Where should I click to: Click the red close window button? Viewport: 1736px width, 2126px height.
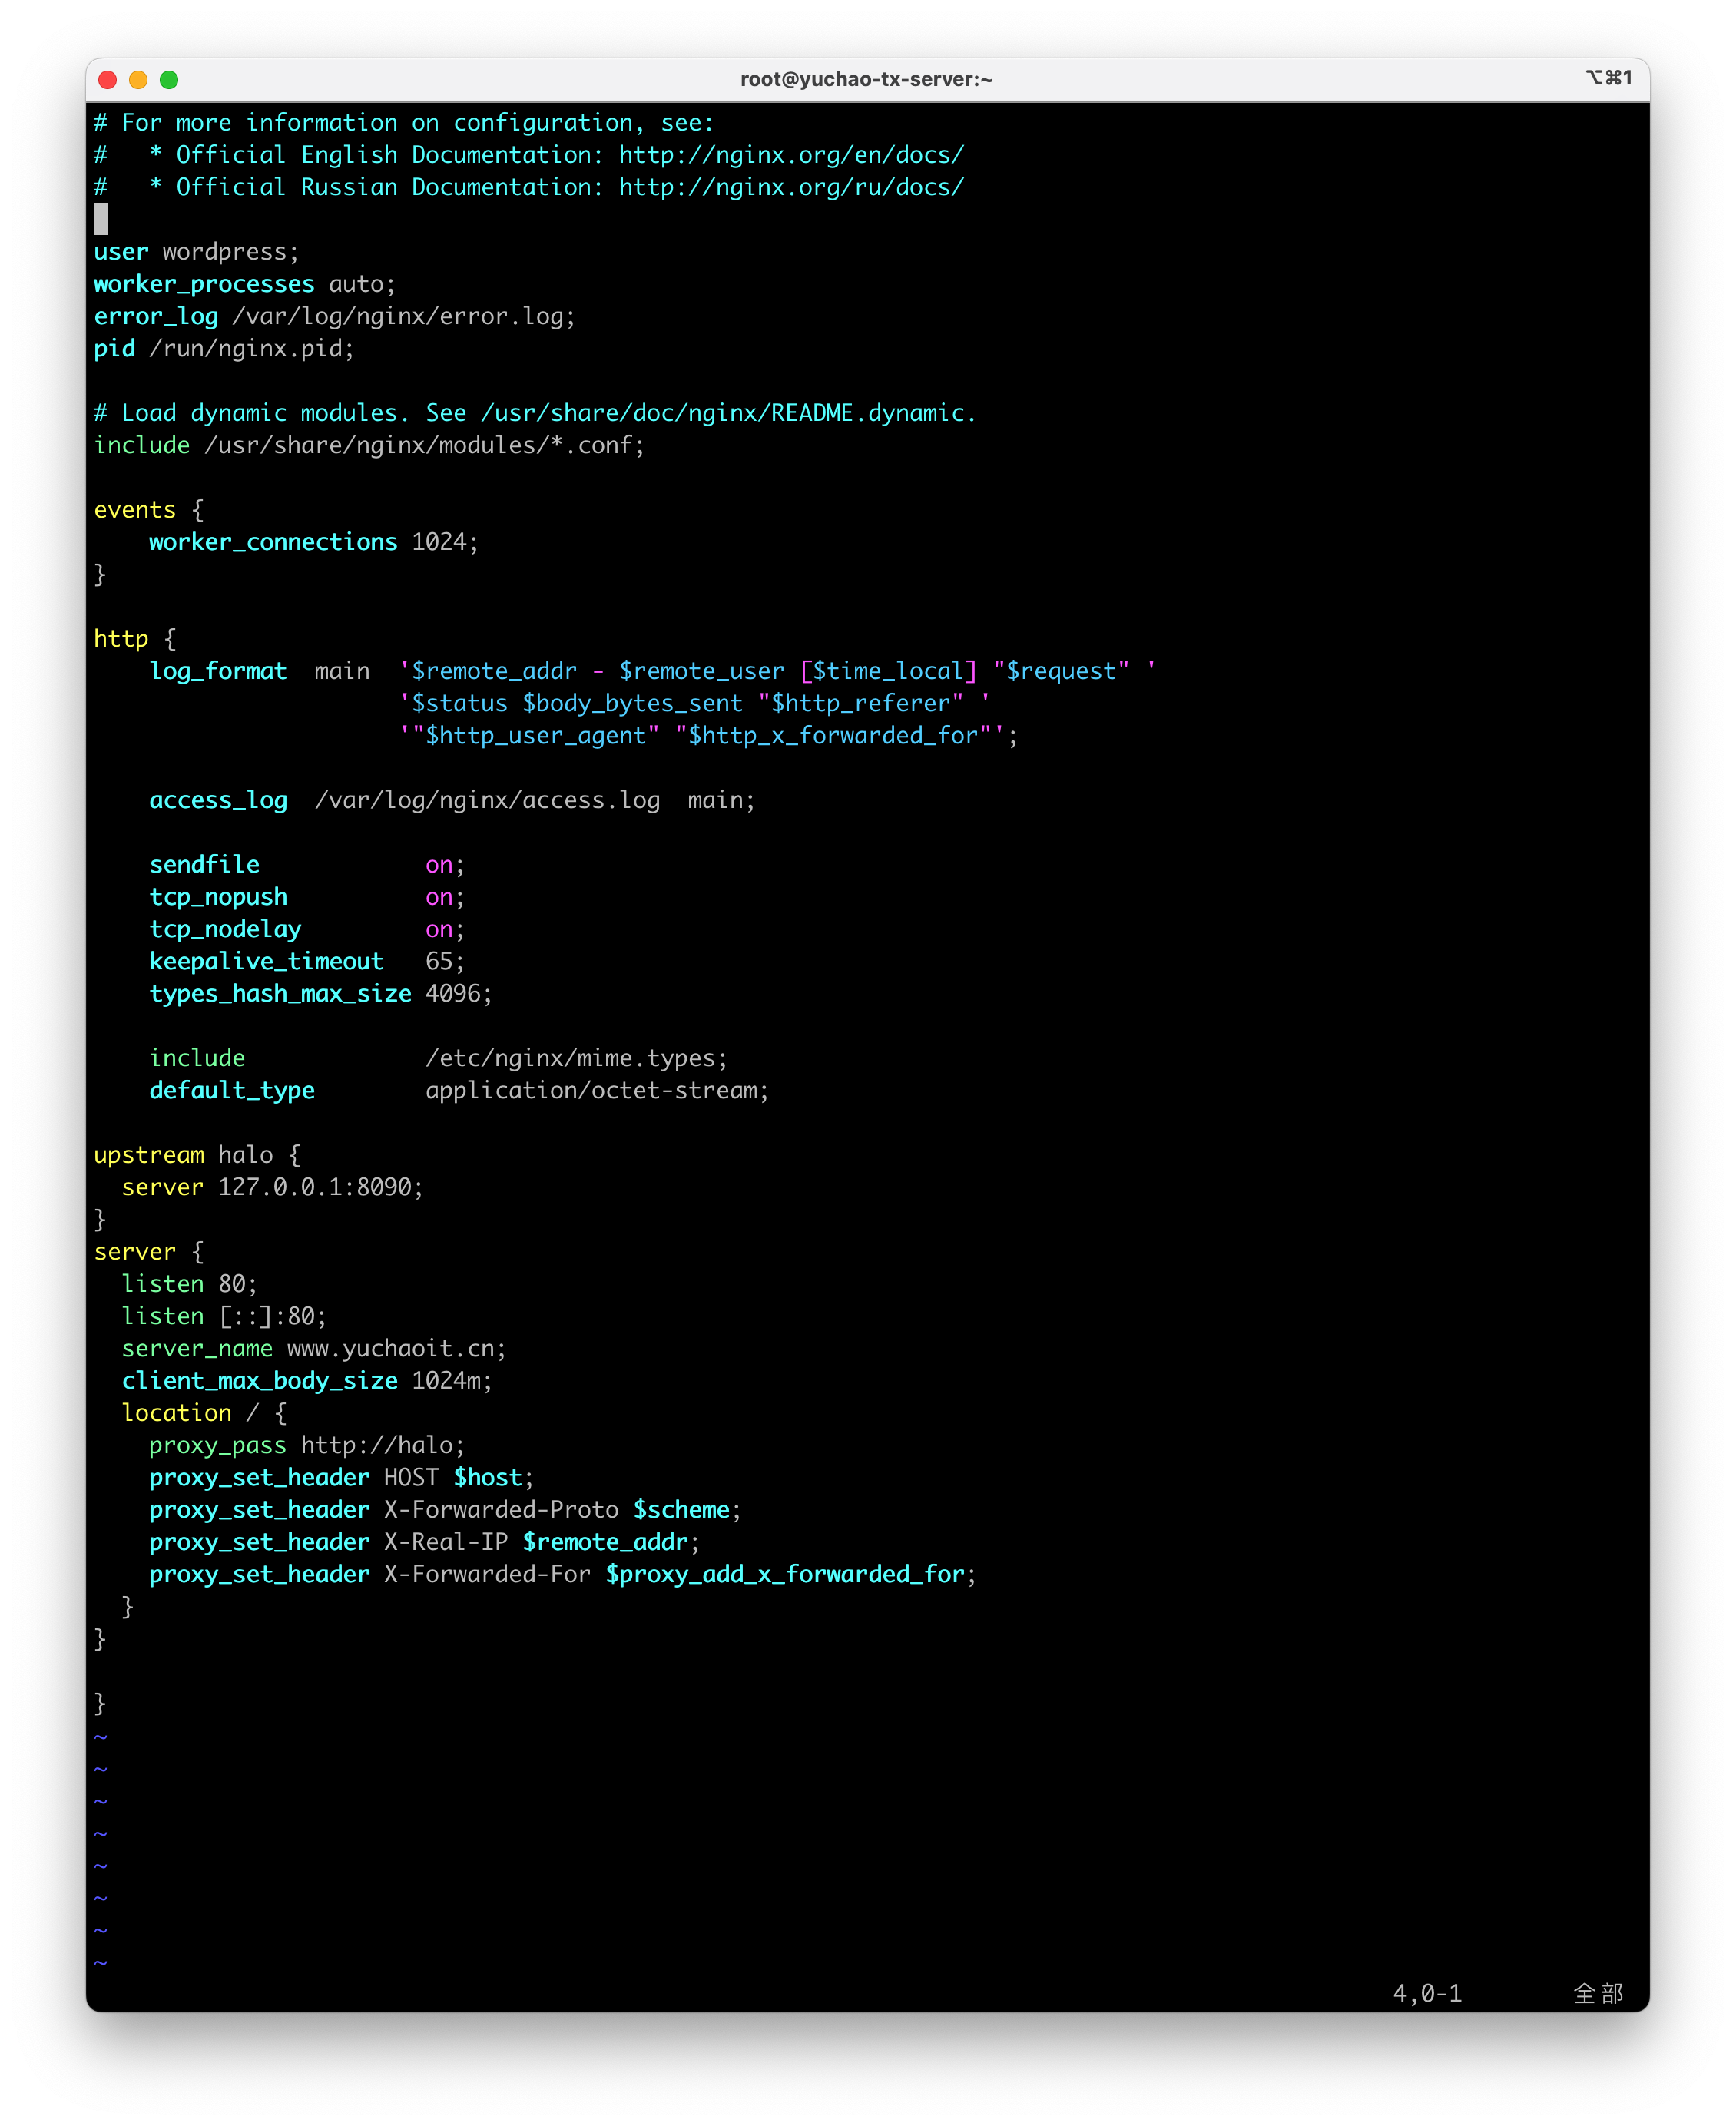click(x=108, y=80)
